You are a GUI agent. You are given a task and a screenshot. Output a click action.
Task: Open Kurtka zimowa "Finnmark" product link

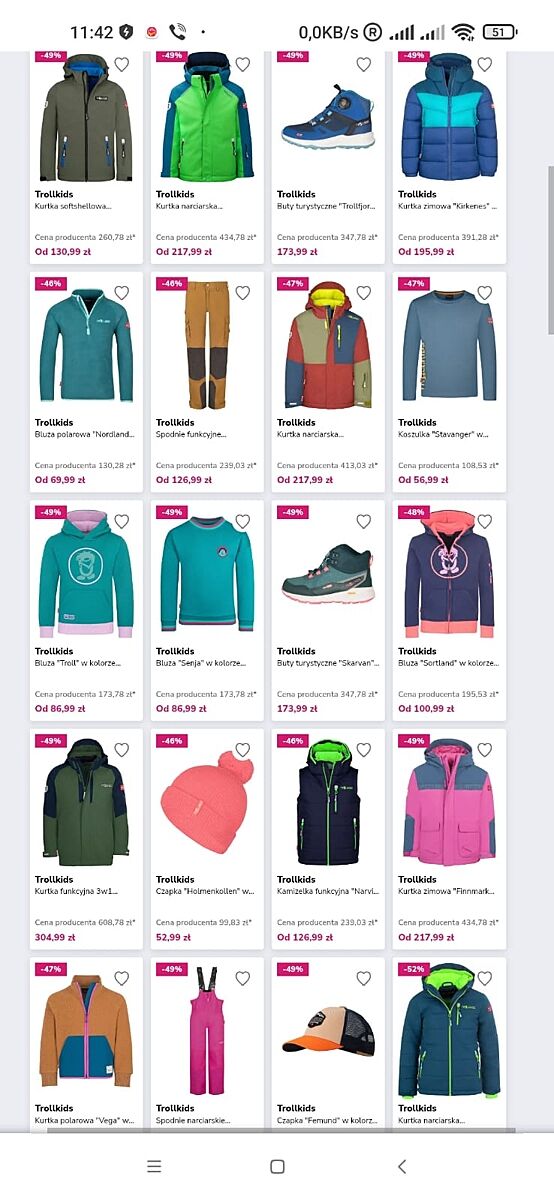click(x=448, y=891)
